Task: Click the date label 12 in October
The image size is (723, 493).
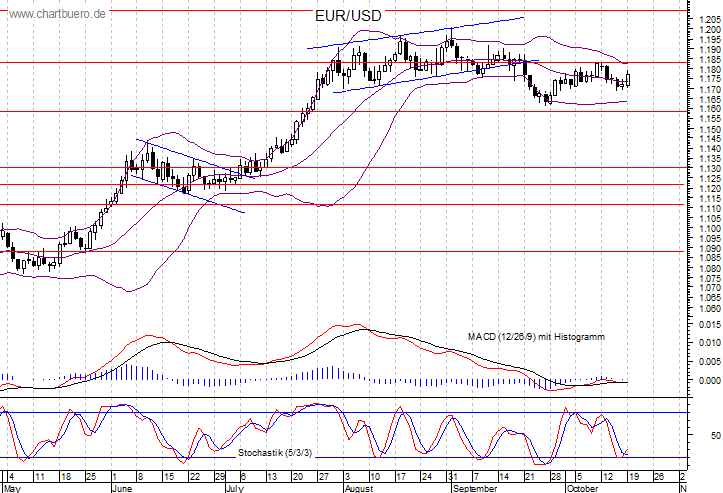Action: (608, 476)
